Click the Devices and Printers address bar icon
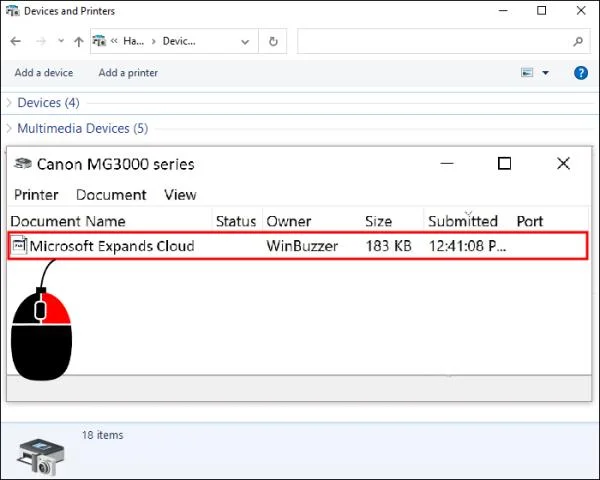This screenshot has width=600, height=480. (x=99, y=41)
